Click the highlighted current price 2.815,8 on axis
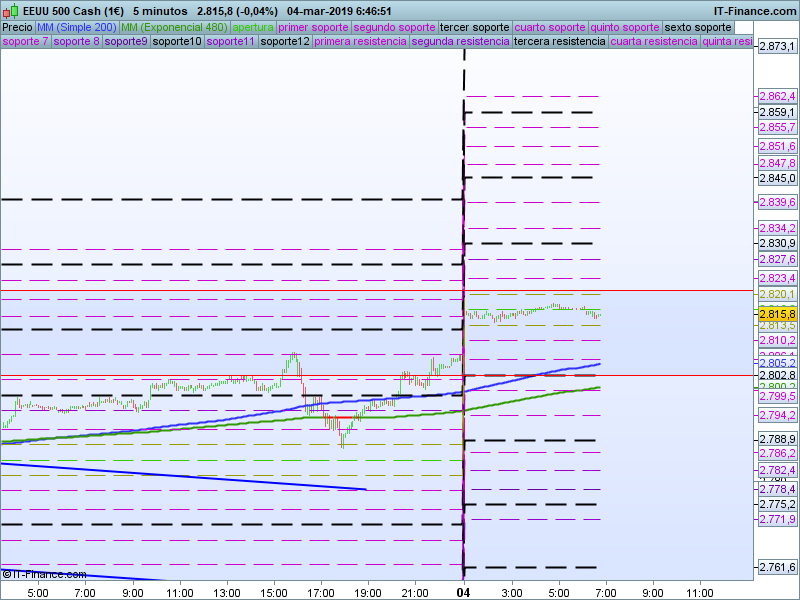800x600 pixels. coord(777,314)
